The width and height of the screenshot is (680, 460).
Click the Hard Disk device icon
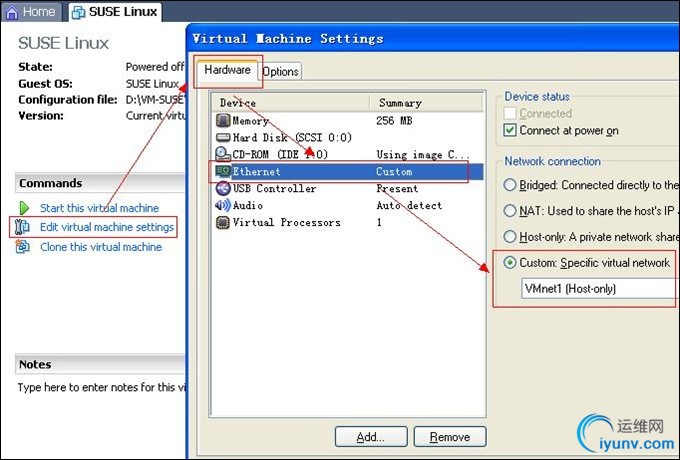223,137
